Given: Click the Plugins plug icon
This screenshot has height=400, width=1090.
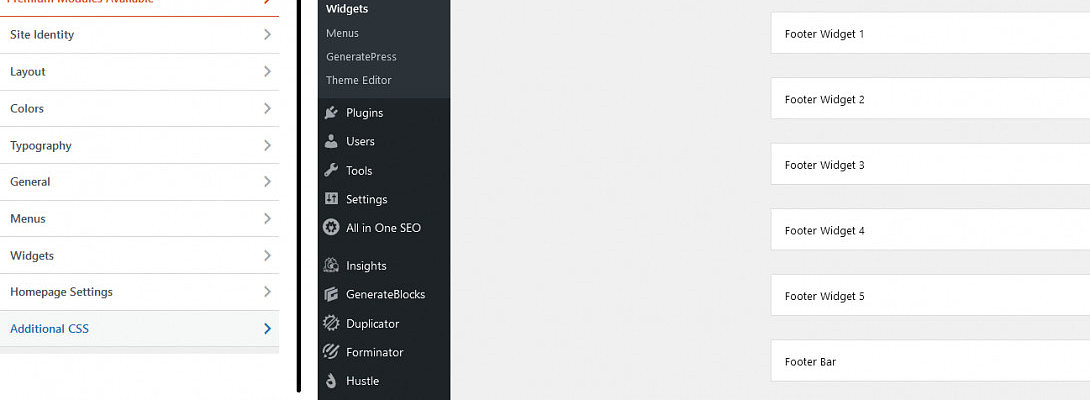Looking at the screenshot, I should point(332,113).
